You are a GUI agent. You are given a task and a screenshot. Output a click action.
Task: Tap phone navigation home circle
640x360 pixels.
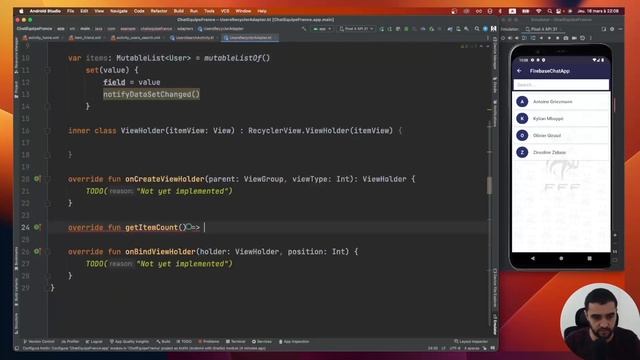561,258
